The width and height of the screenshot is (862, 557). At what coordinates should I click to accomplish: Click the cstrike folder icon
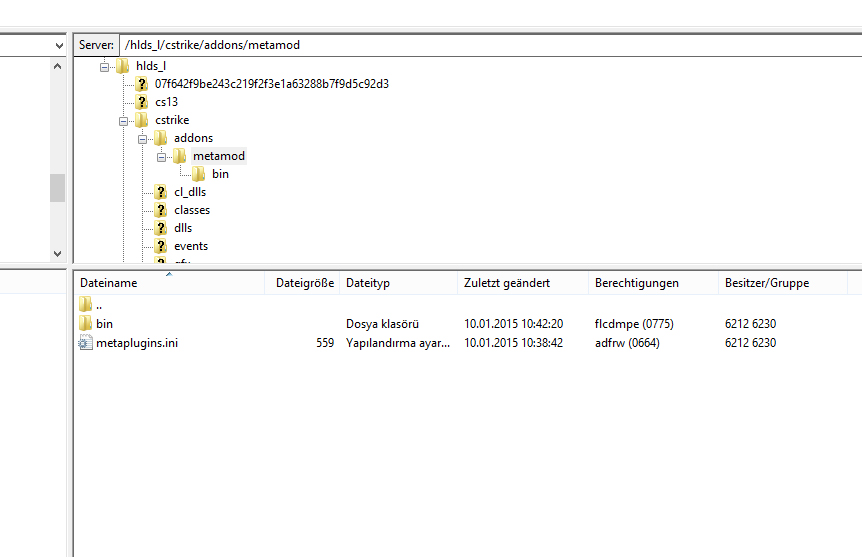(x=142, y=120)
